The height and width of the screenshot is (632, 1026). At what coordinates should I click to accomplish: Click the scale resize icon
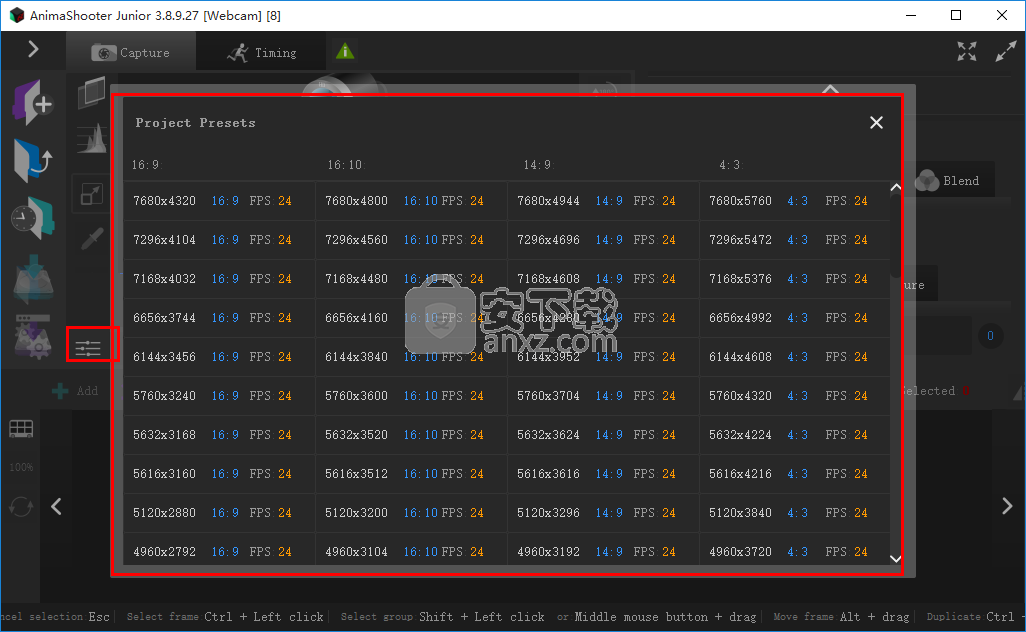pos(92,194)
